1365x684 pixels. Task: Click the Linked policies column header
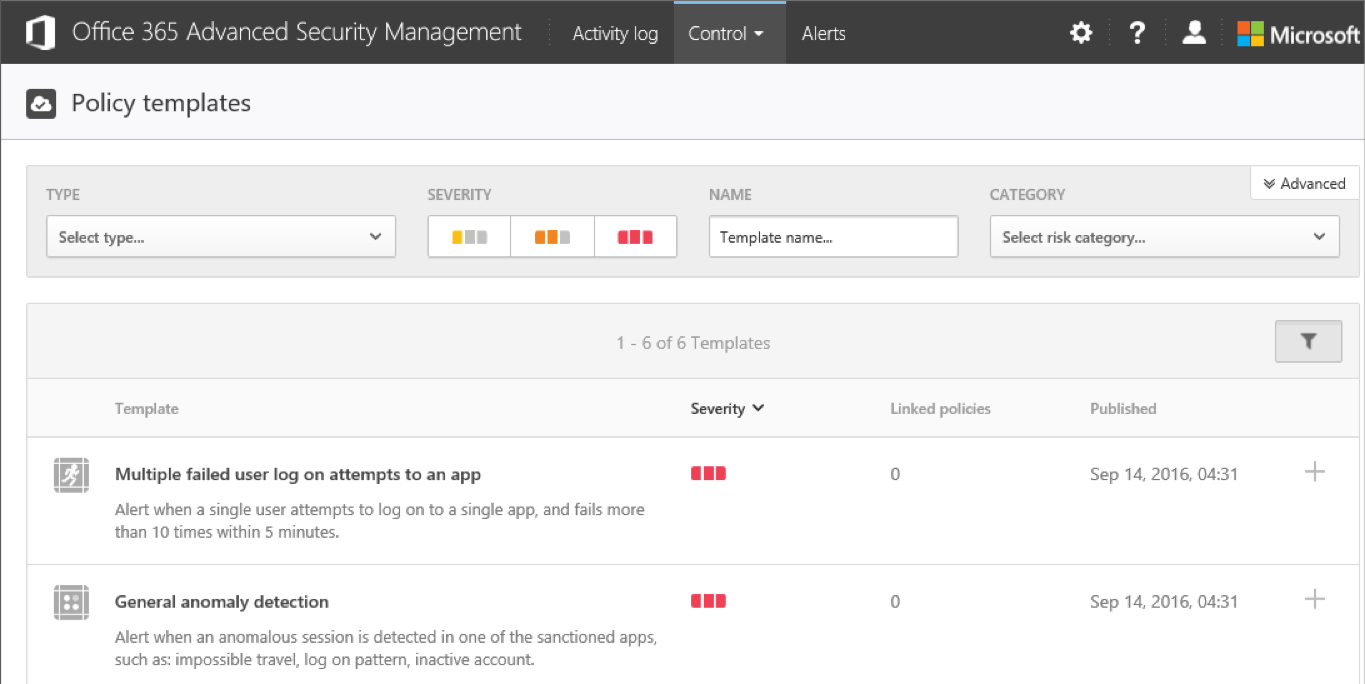pos(940,408)
